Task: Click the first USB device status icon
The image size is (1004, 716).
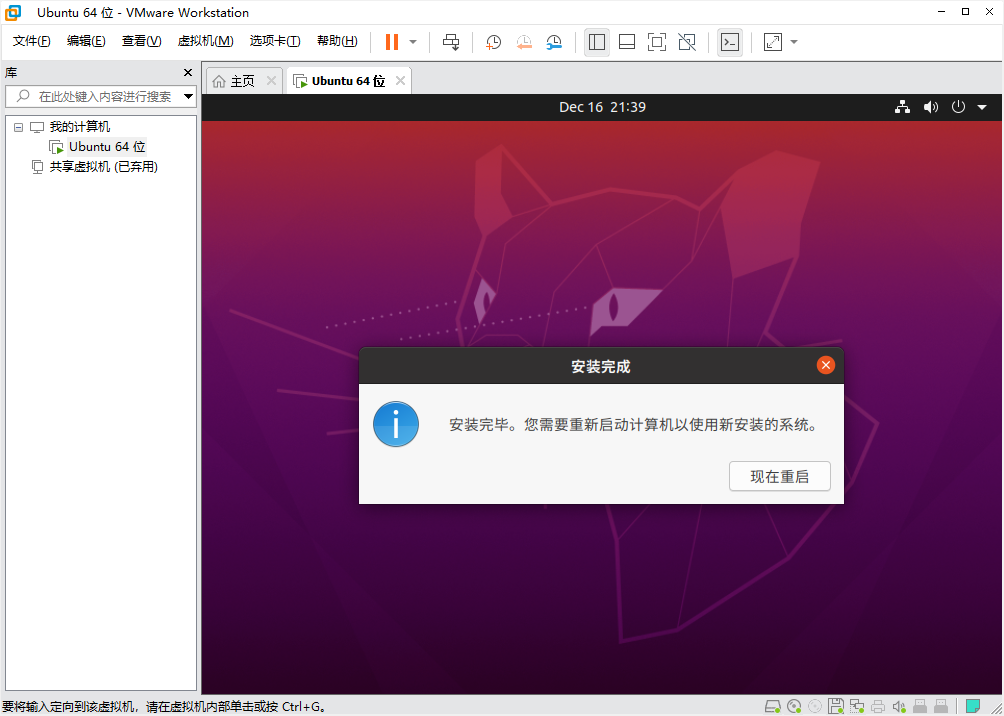Action: pos(920,706)
